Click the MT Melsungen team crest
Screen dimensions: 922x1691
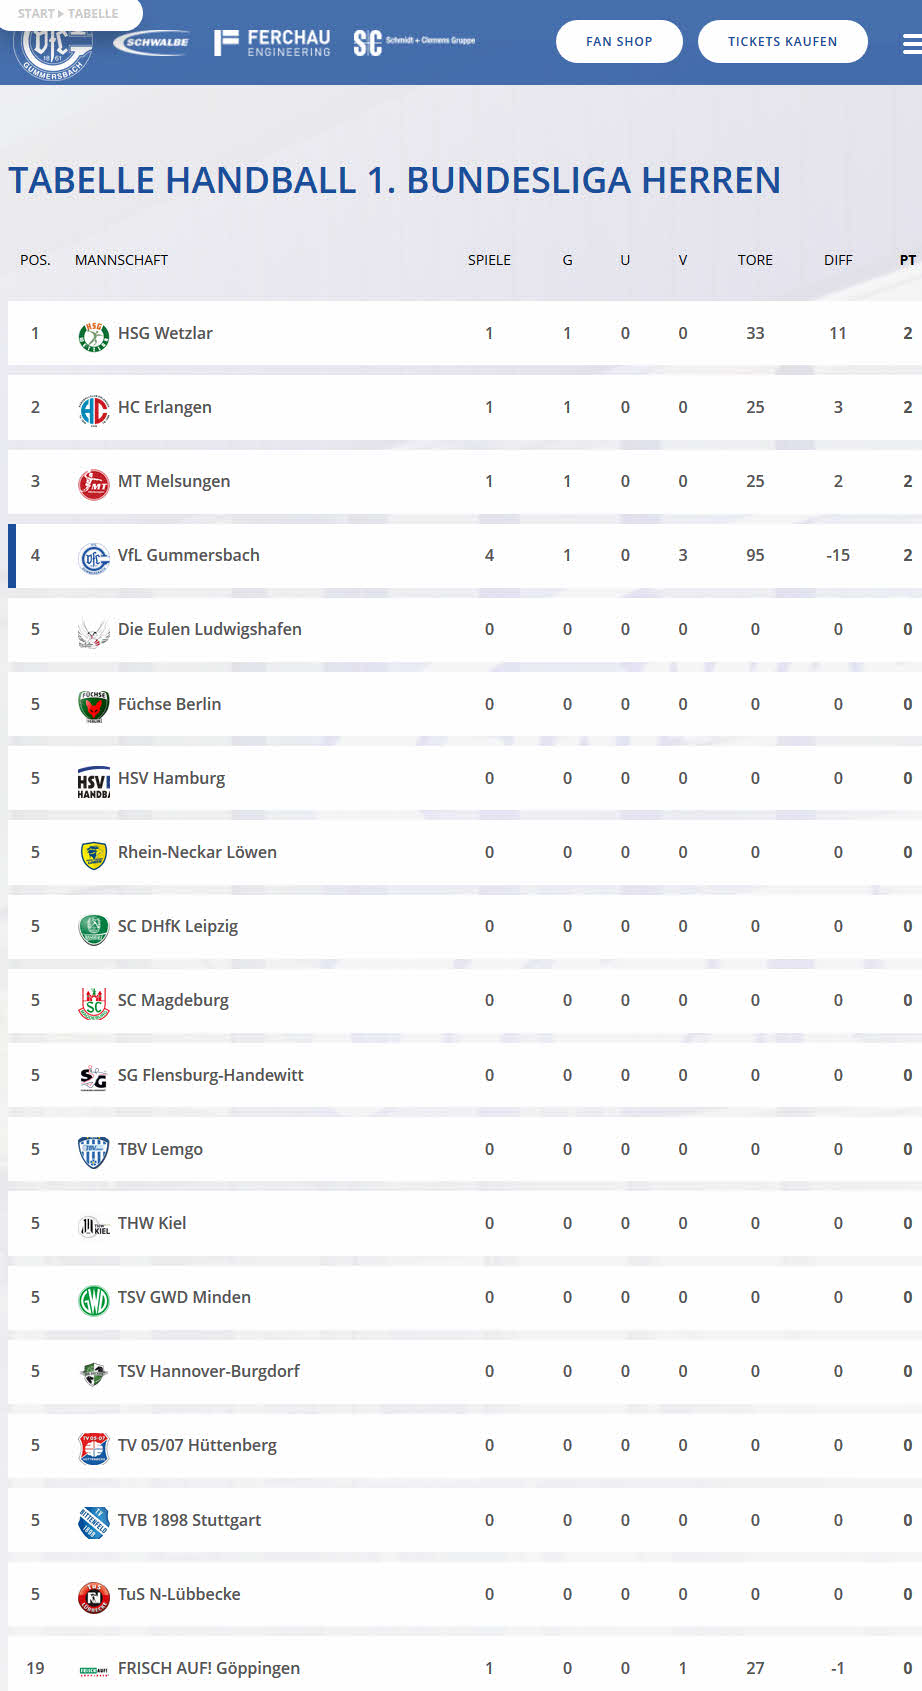pos(94,482)
